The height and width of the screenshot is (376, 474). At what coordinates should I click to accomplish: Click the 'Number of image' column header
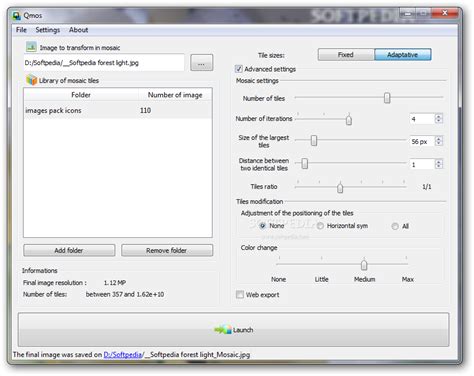click(175, 95)
